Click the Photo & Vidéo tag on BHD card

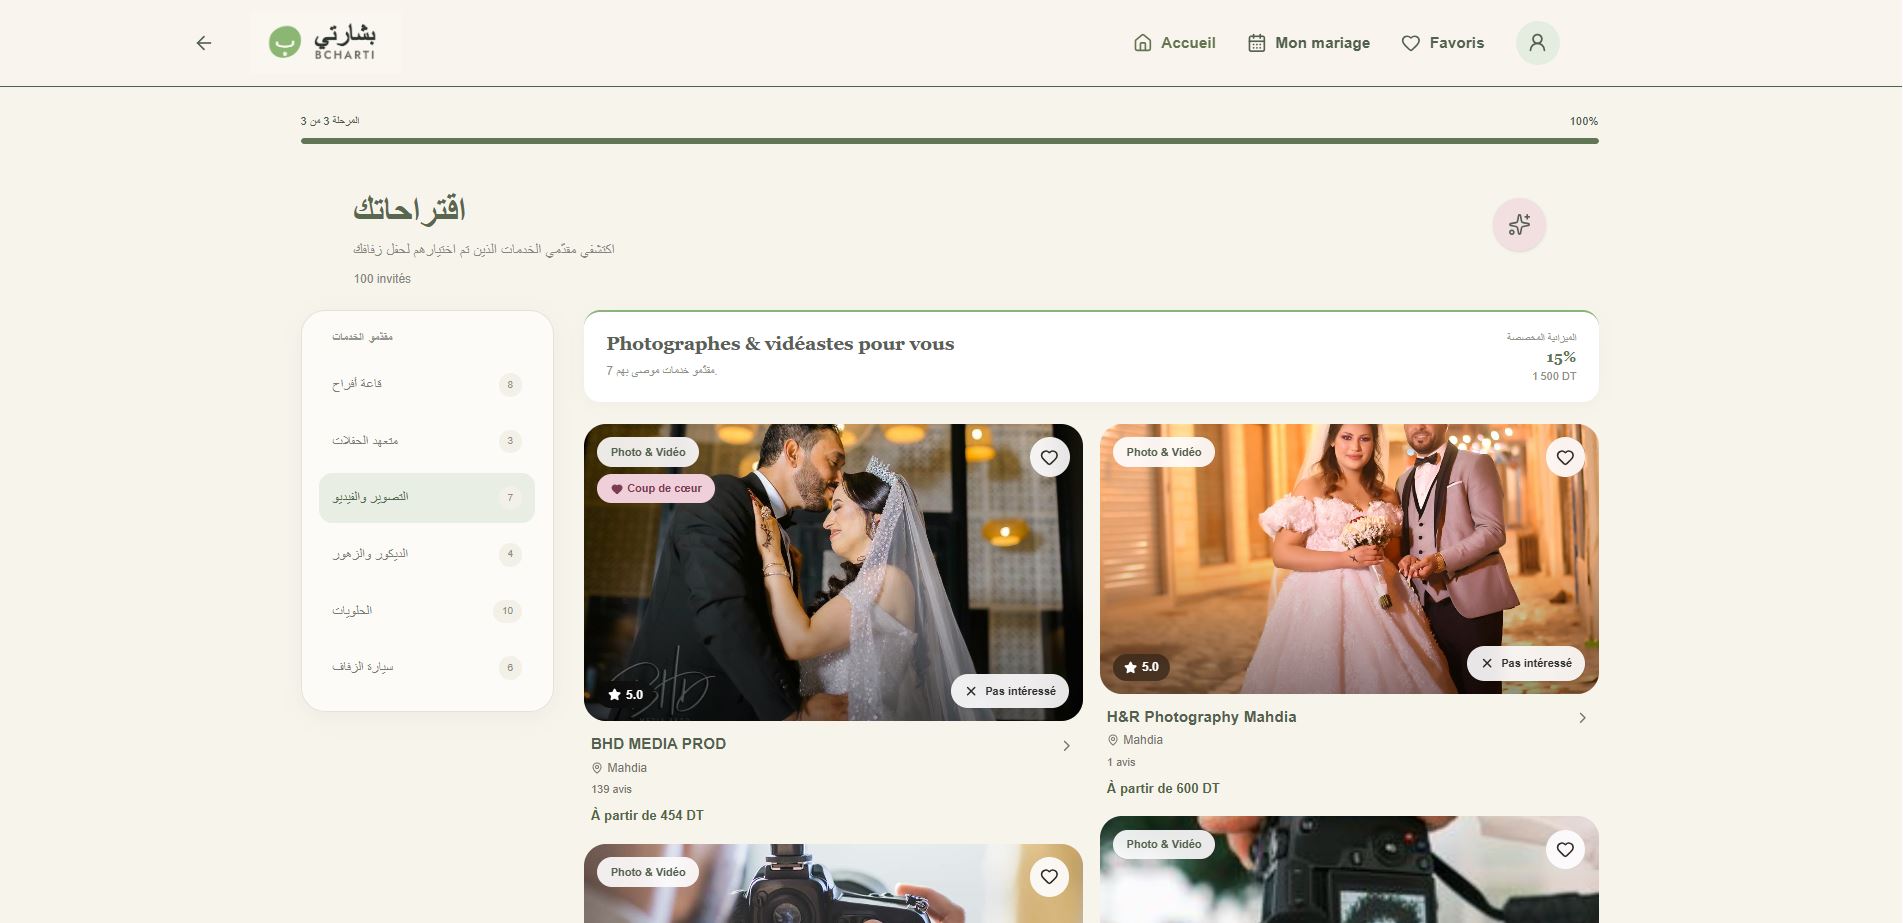click(648, 452)
